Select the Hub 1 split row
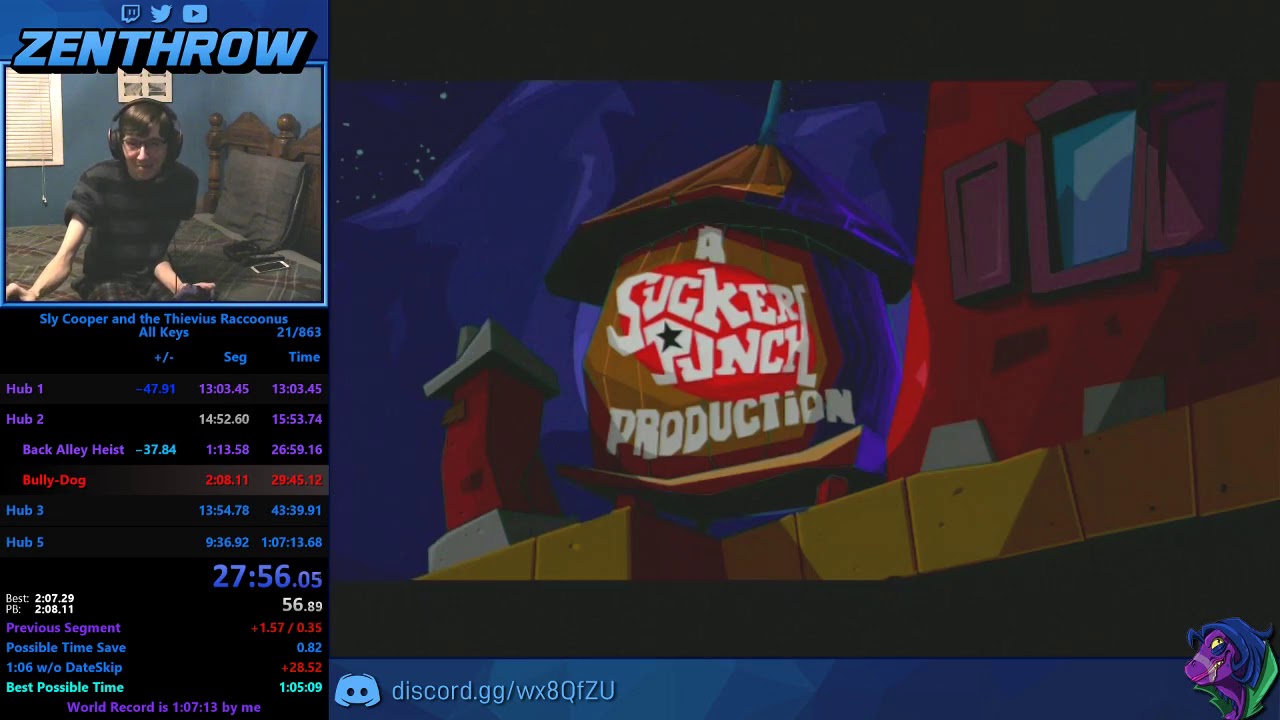The image size is (1280, 720). tap(164, 389)
